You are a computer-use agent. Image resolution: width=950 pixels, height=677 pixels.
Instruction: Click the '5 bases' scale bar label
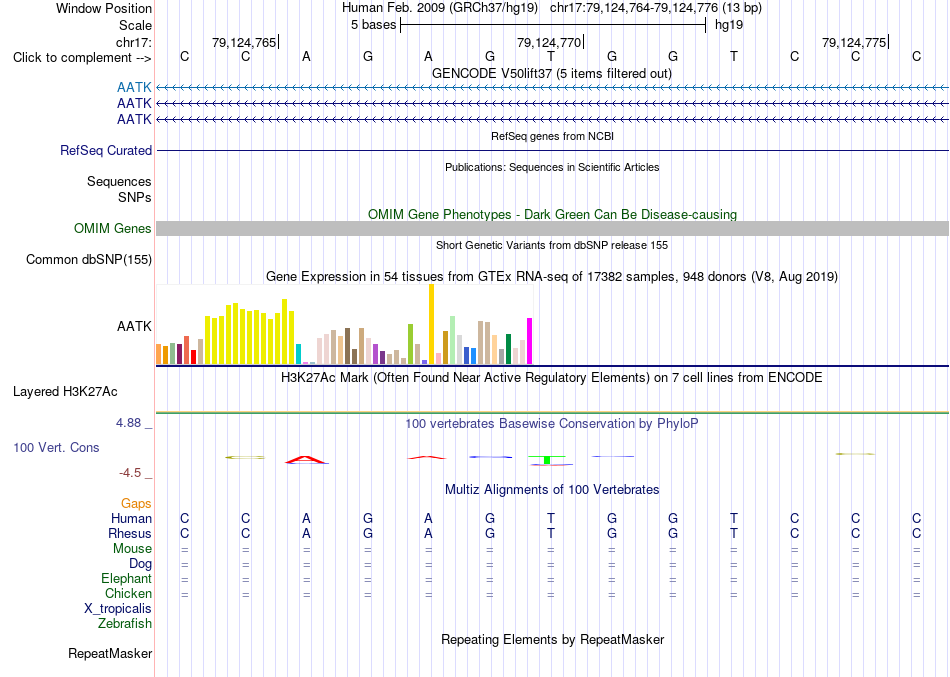tap(373, 25)
